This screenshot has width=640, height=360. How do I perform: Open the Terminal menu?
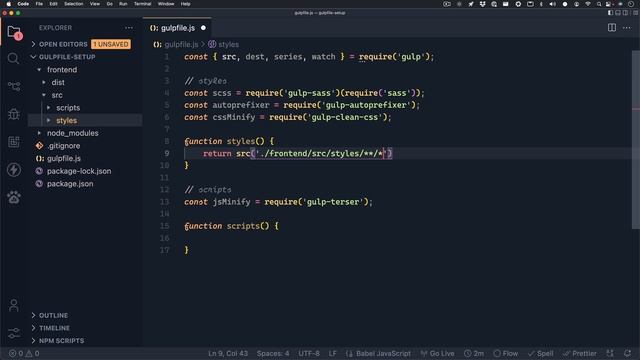142,4
